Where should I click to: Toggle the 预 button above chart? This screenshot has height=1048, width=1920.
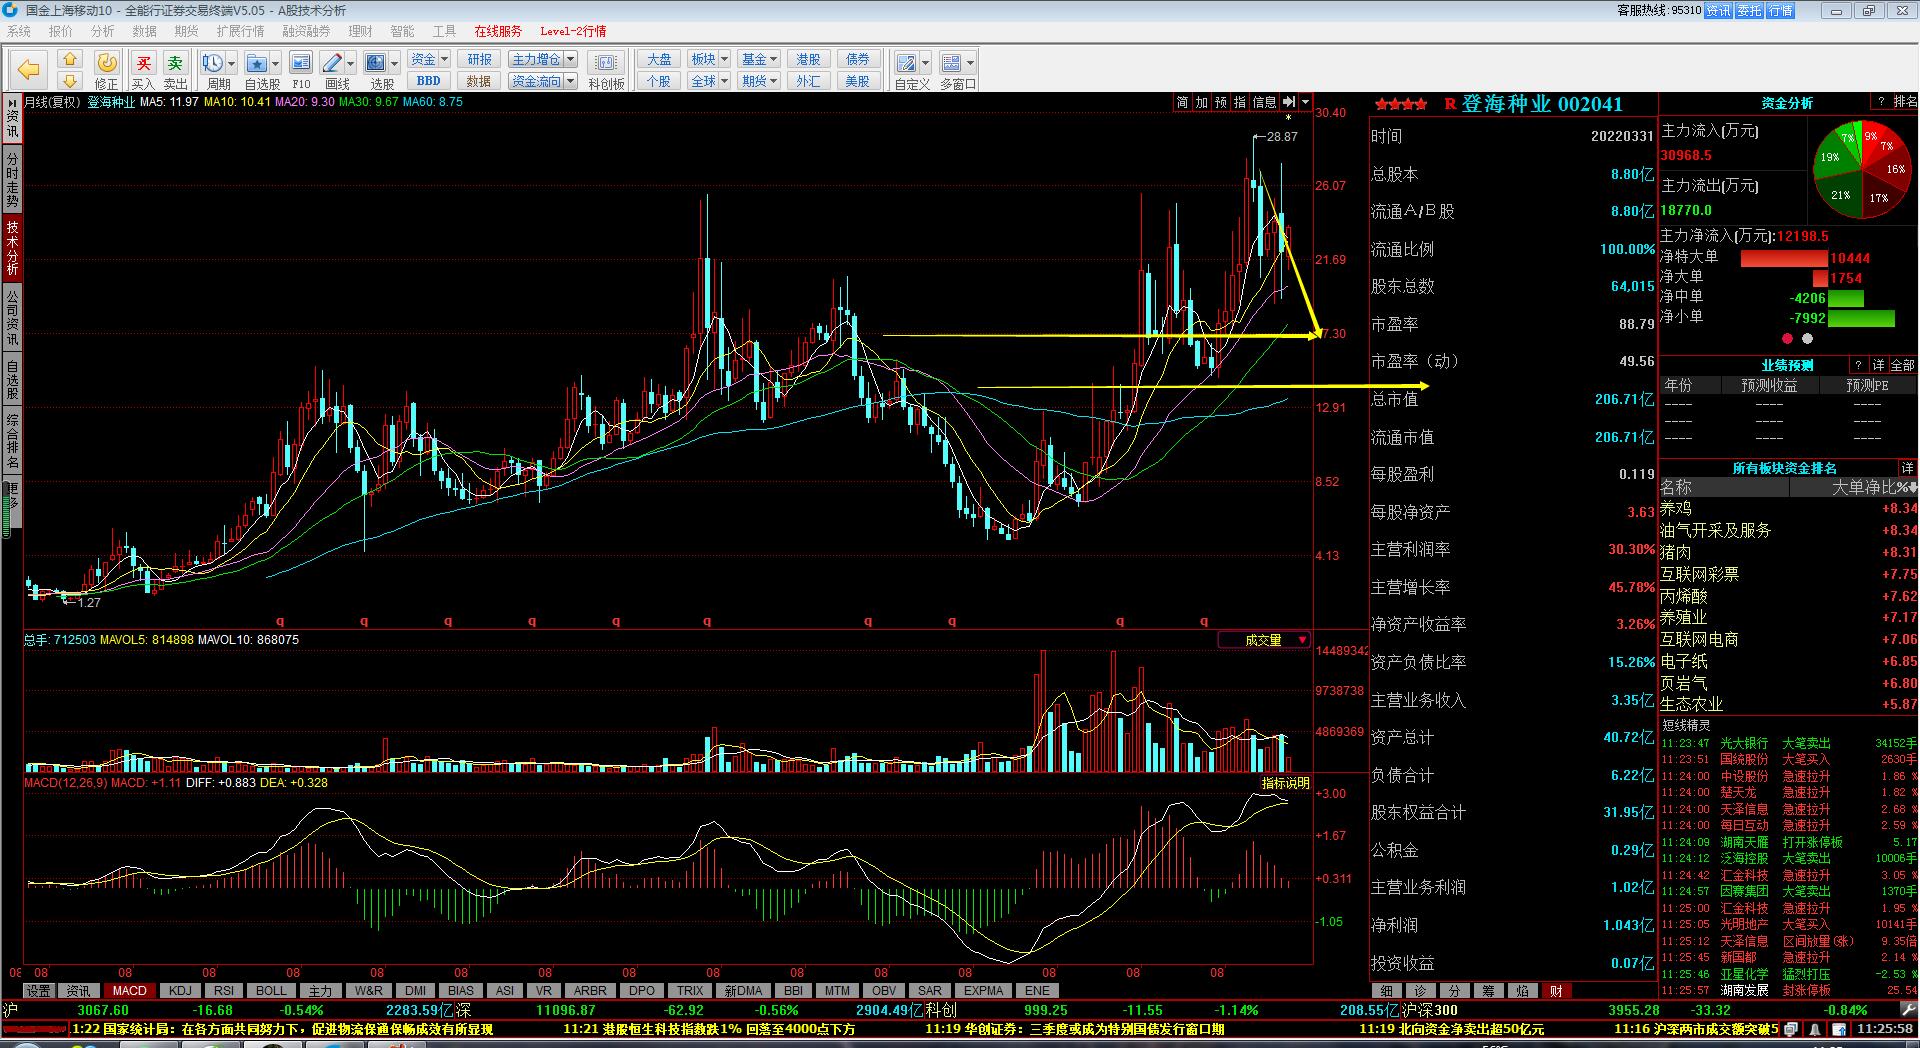1221,102
